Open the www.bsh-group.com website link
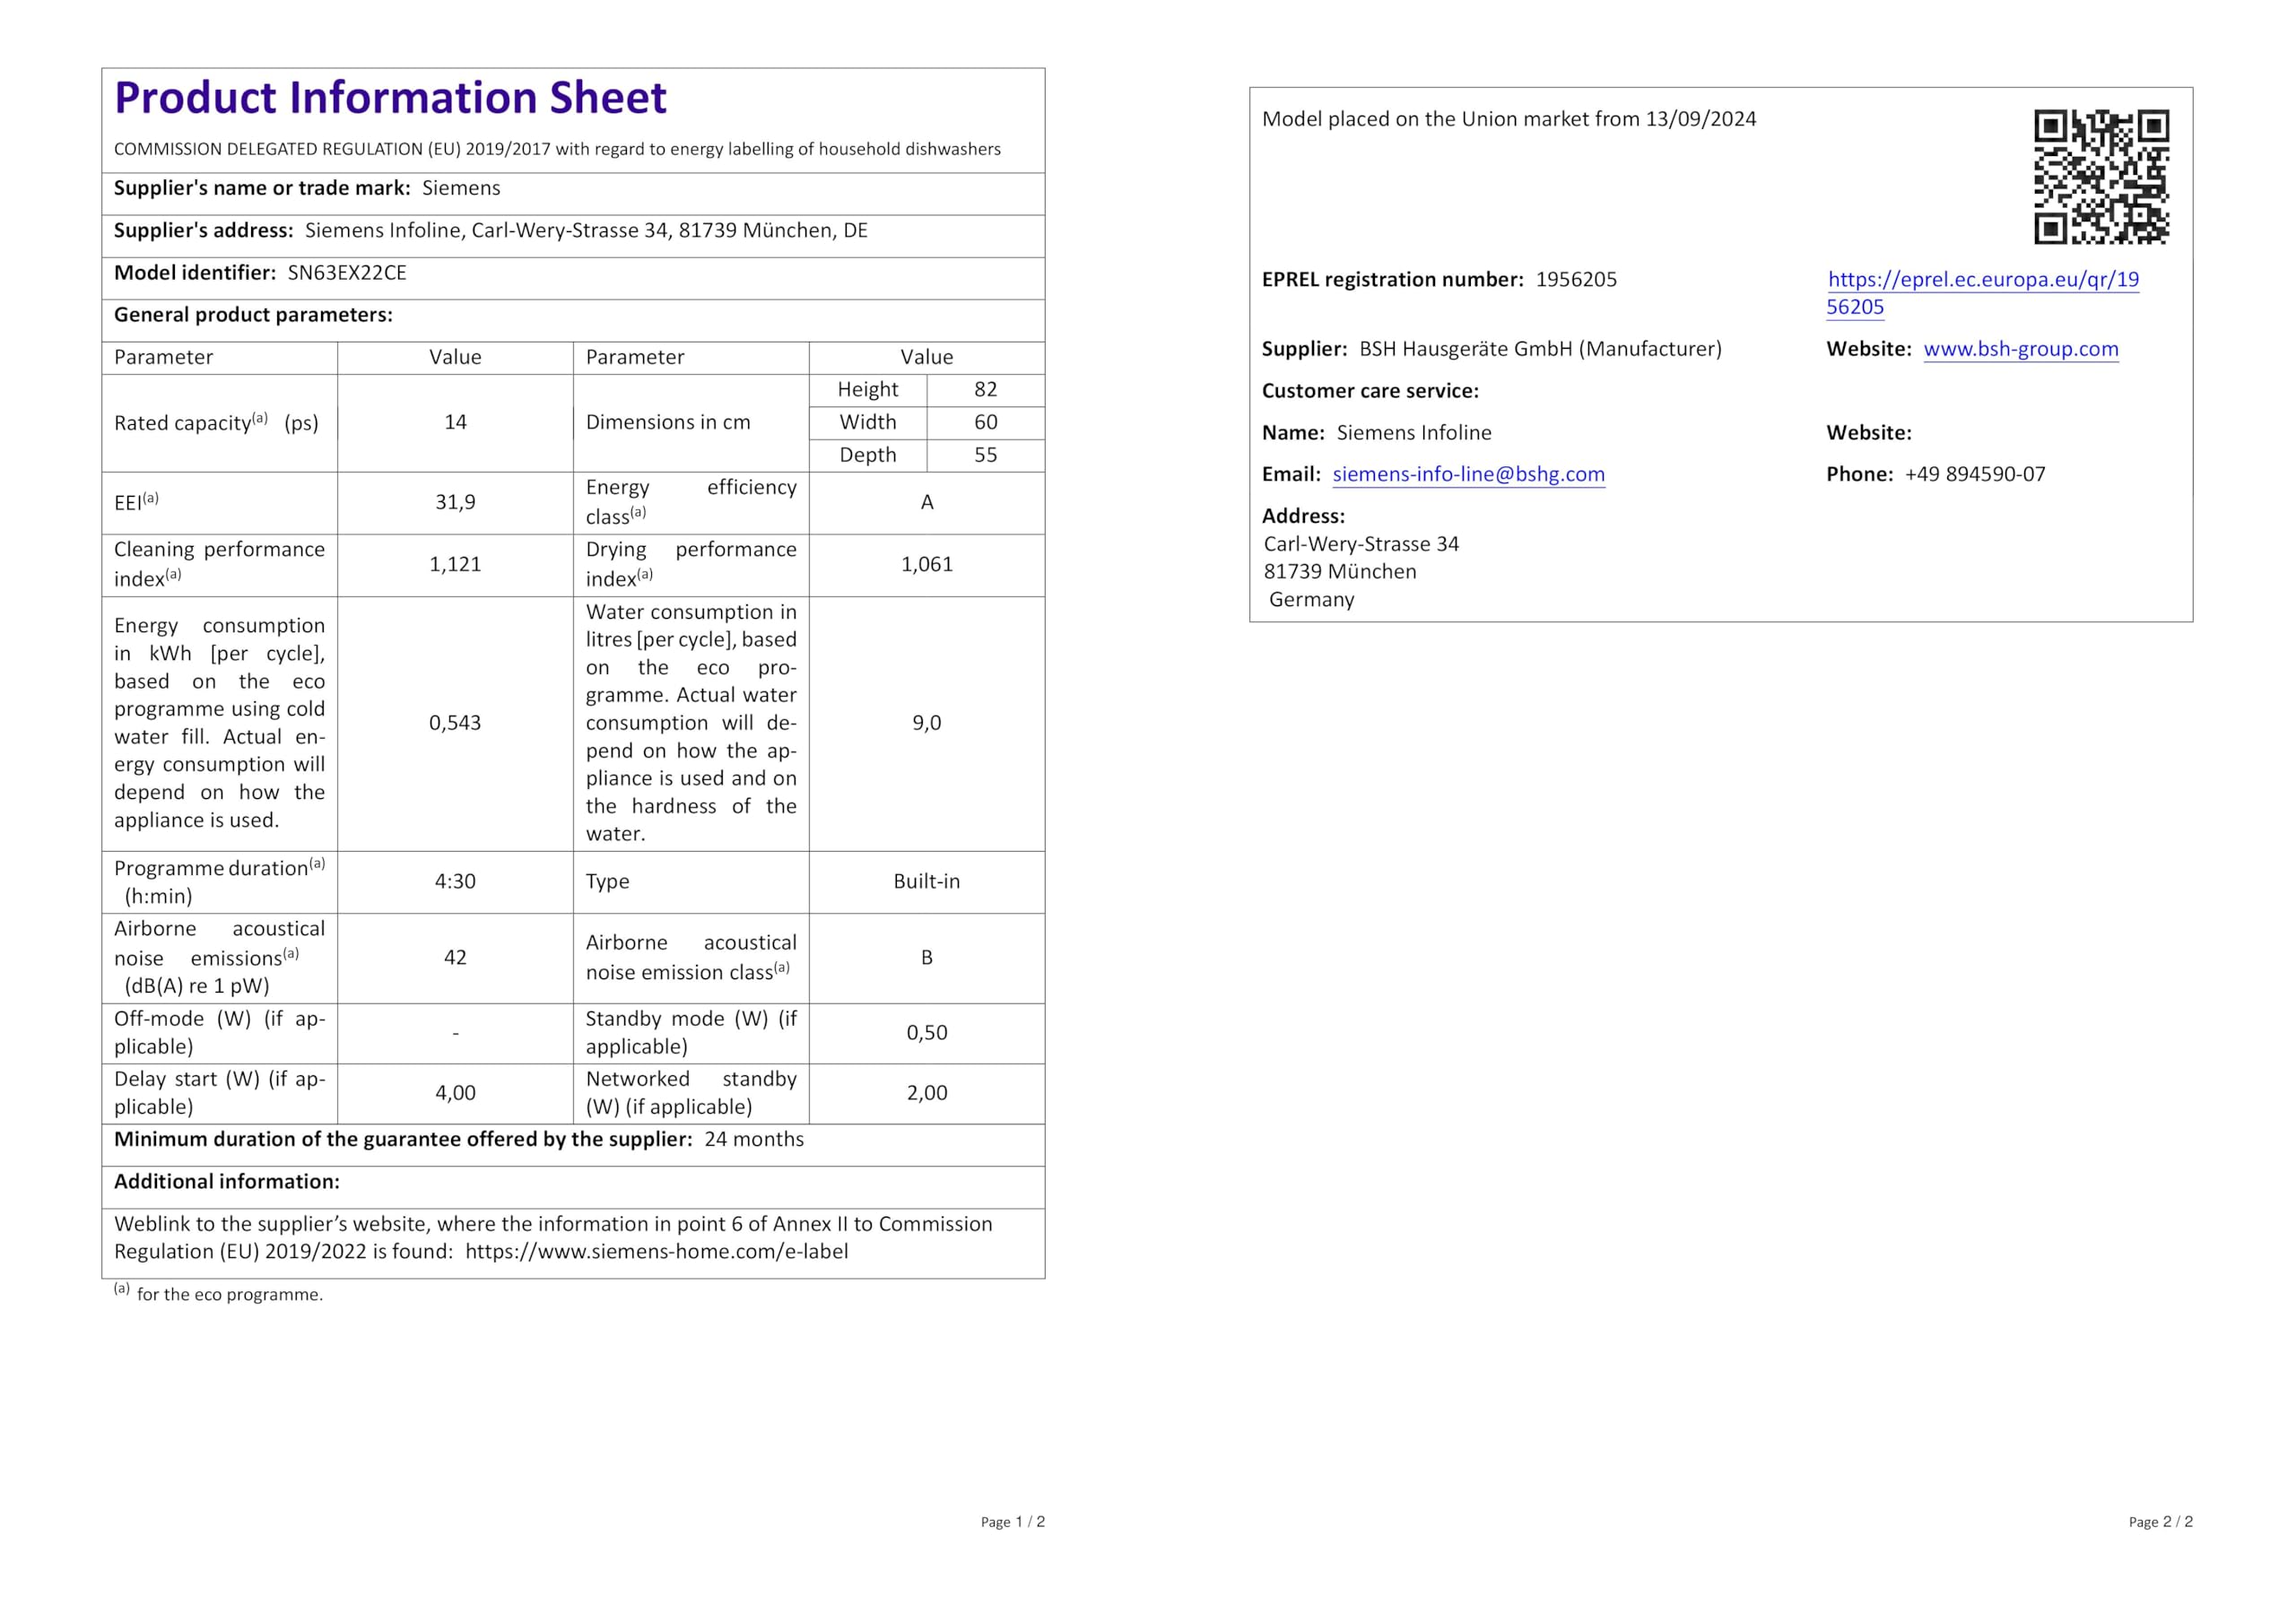 pos(2020,349)
